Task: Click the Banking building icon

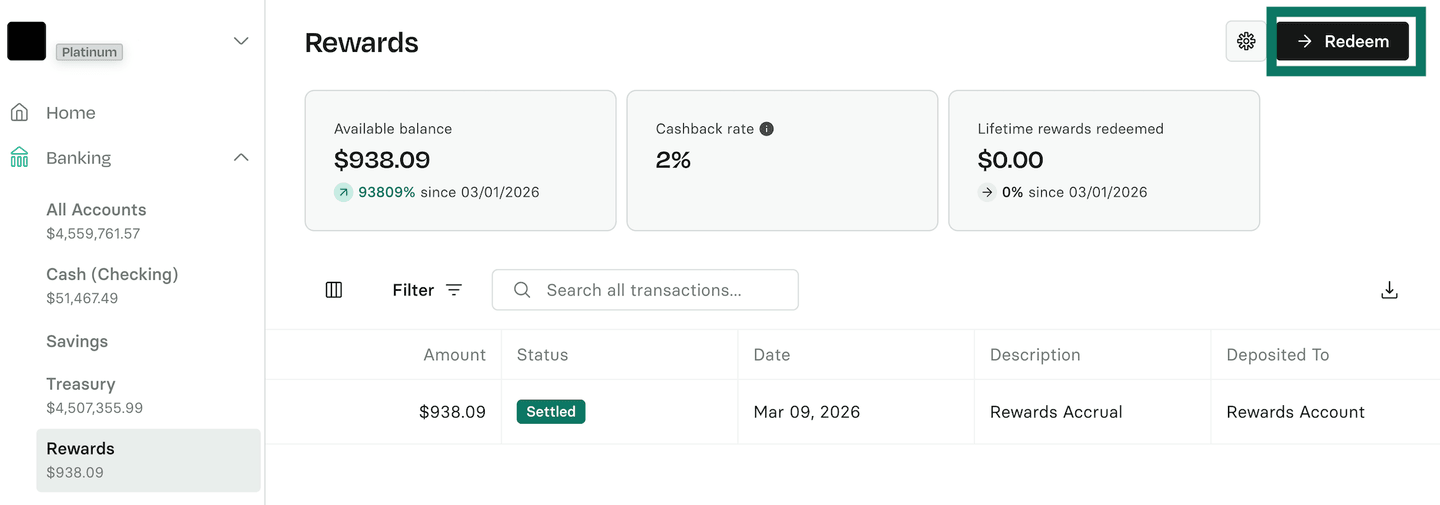Action: click(x=19, y=158)
